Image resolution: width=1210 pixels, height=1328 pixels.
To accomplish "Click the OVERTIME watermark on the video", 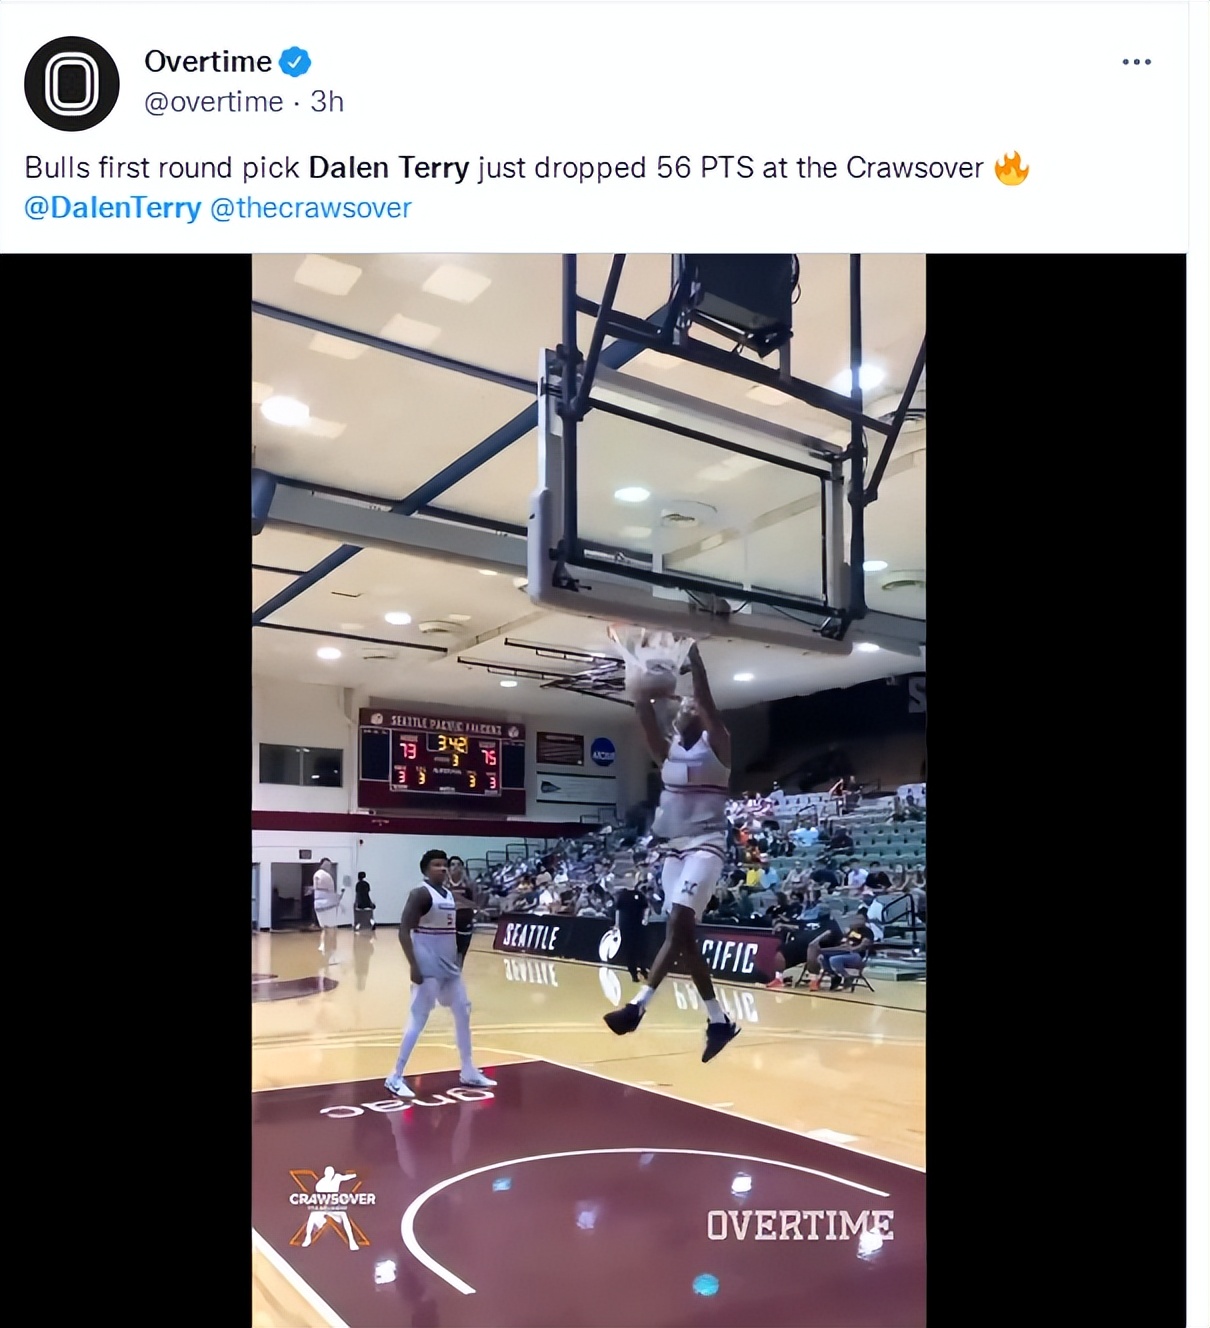I will [801, 1221].
